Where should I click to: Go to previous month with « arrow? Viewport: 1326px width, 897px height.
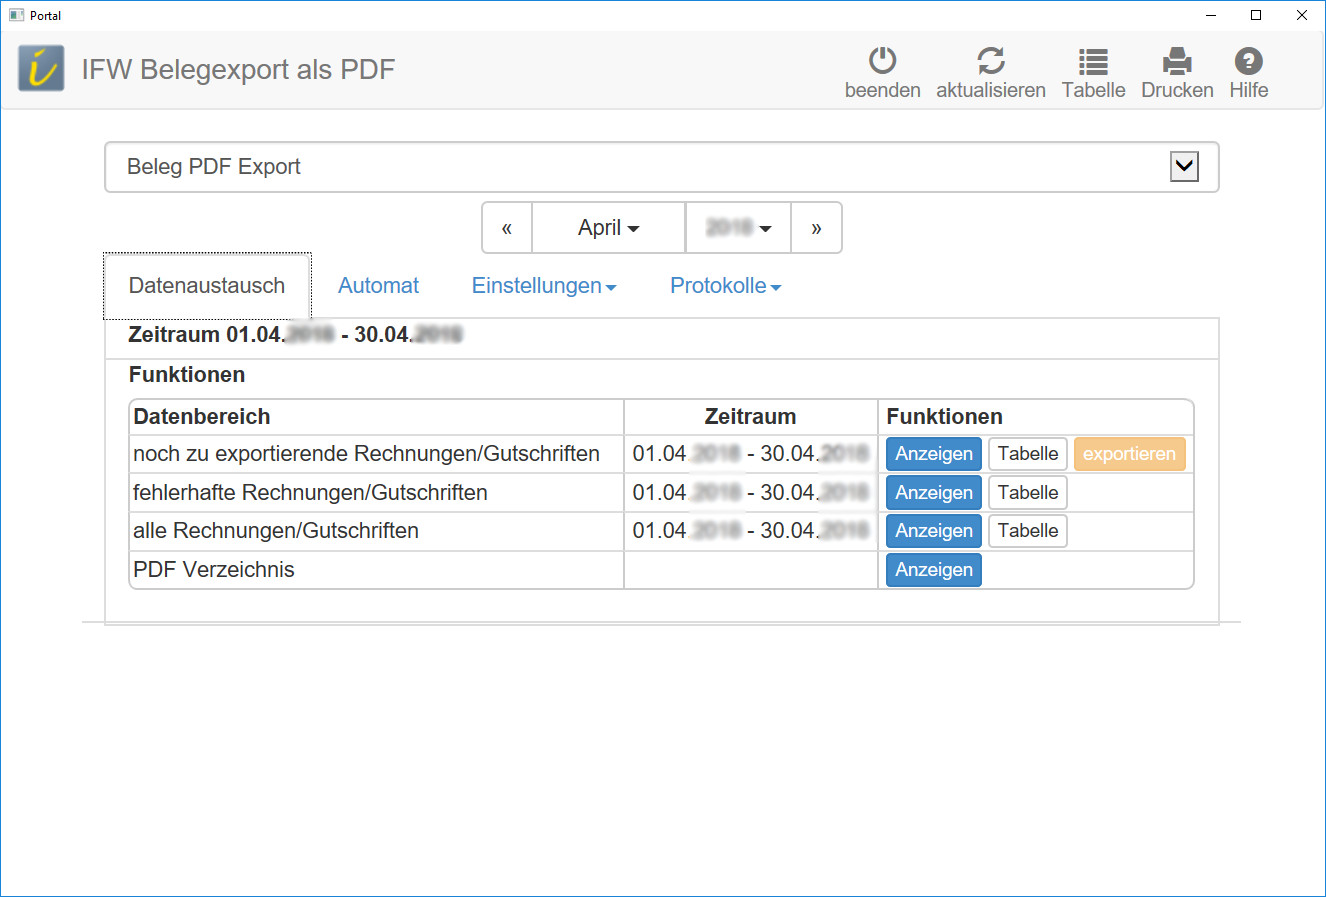tap(507, 228)
